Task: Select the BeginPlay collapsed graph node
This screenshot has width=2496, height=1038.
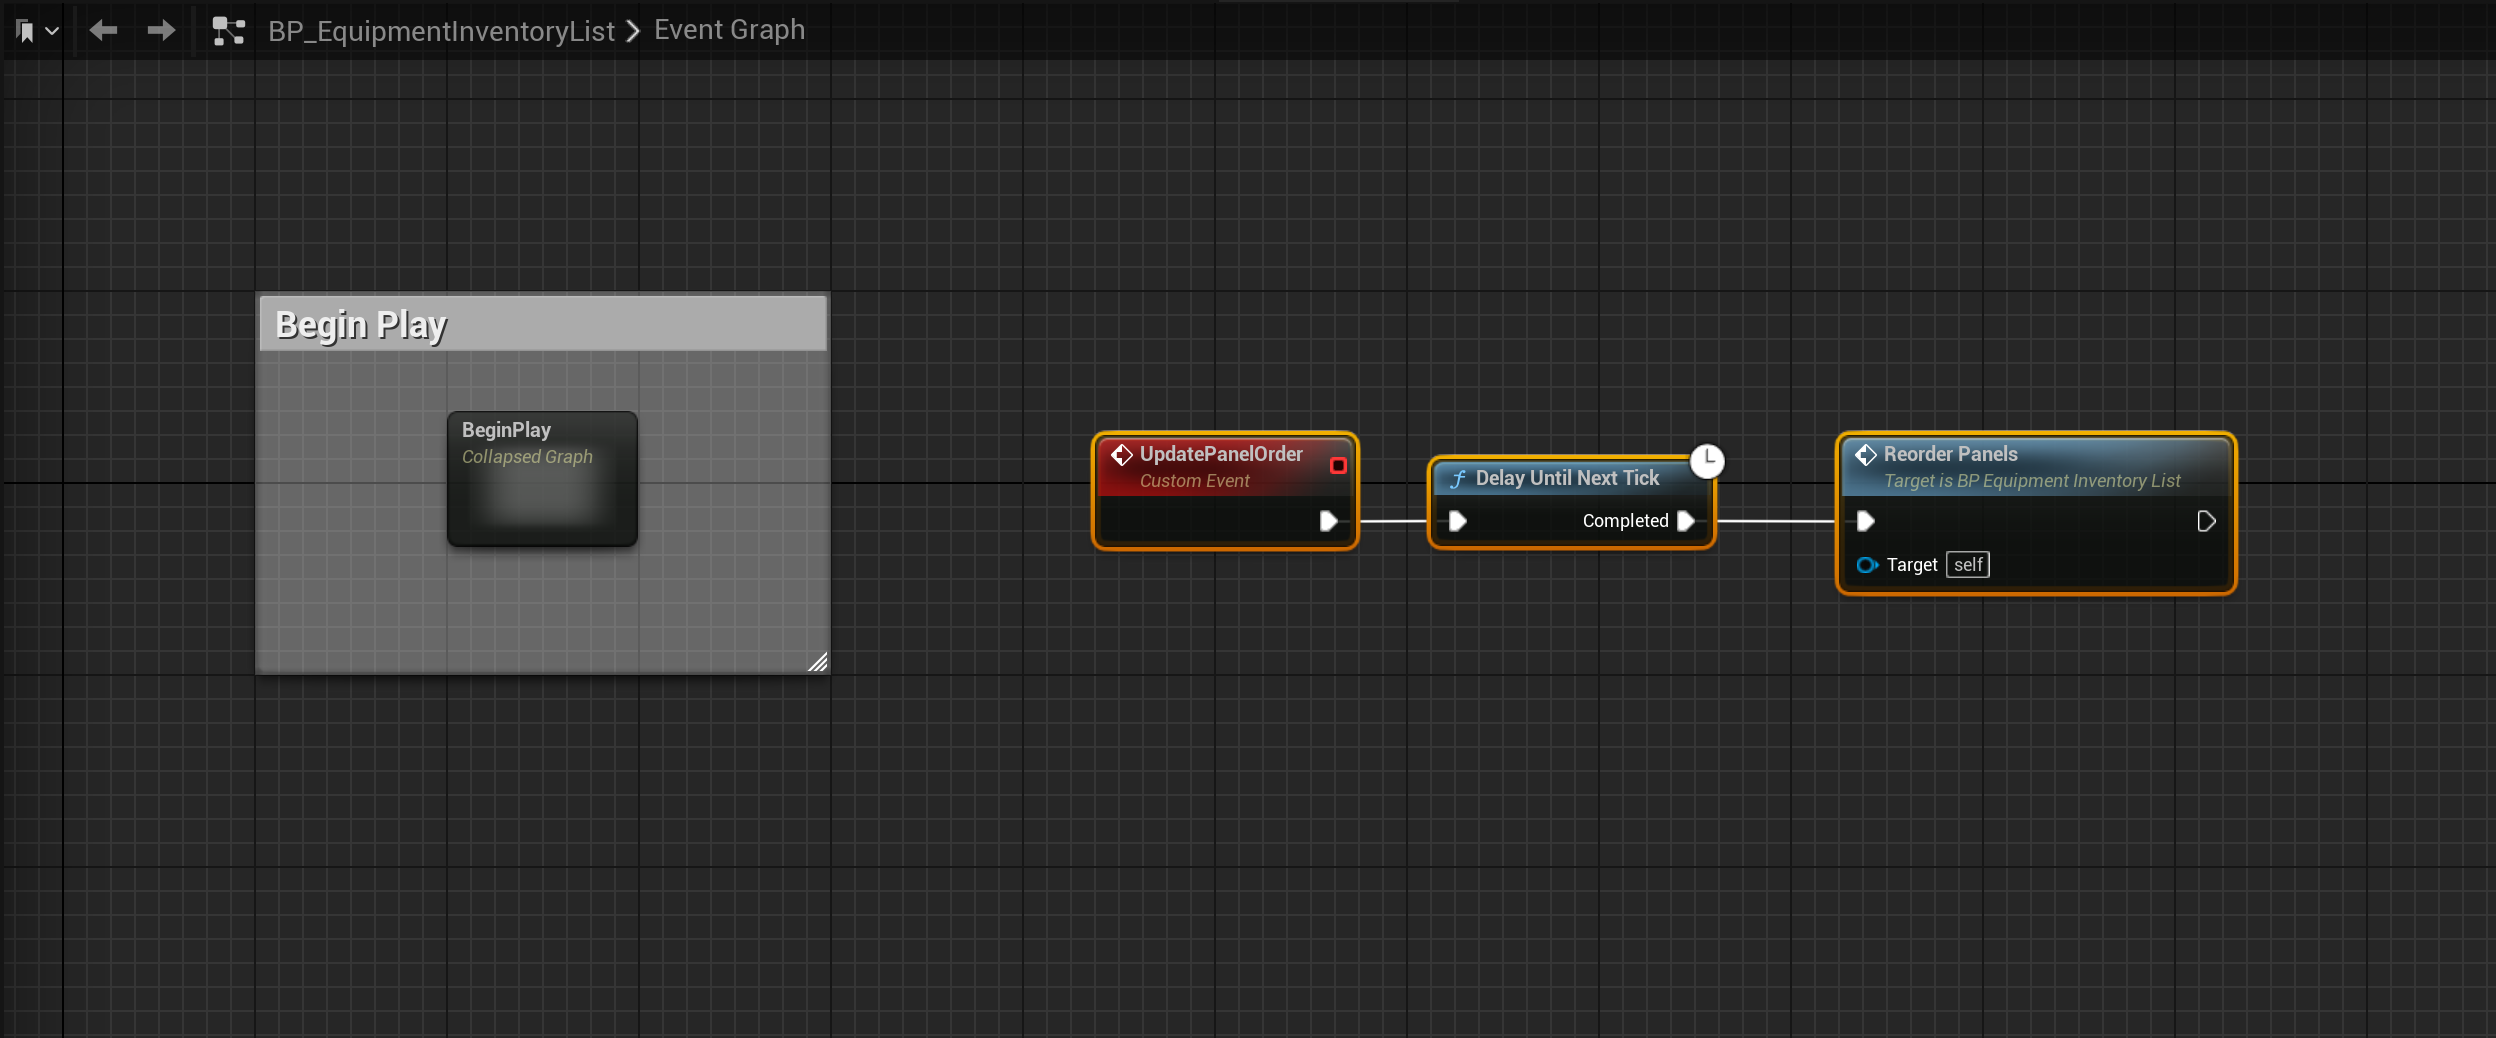Action: tap(542, 479)
